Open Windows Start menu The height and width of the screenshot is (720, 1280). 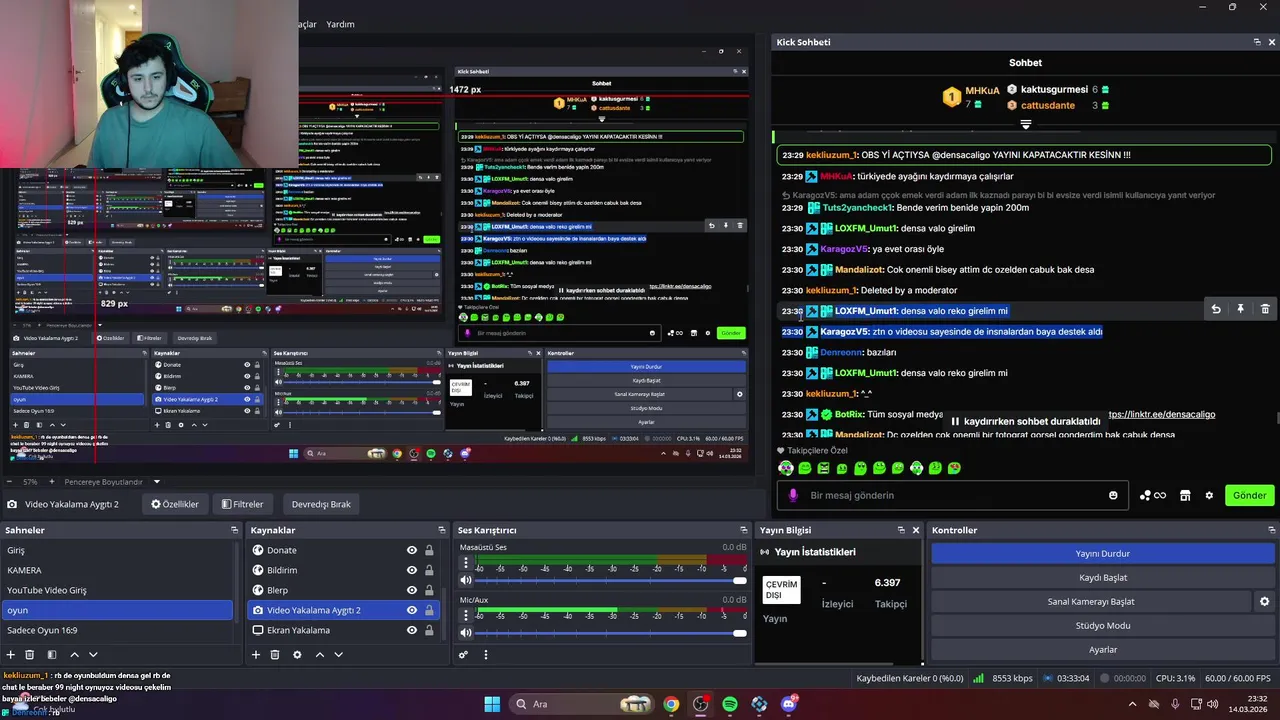click(492, 704)
